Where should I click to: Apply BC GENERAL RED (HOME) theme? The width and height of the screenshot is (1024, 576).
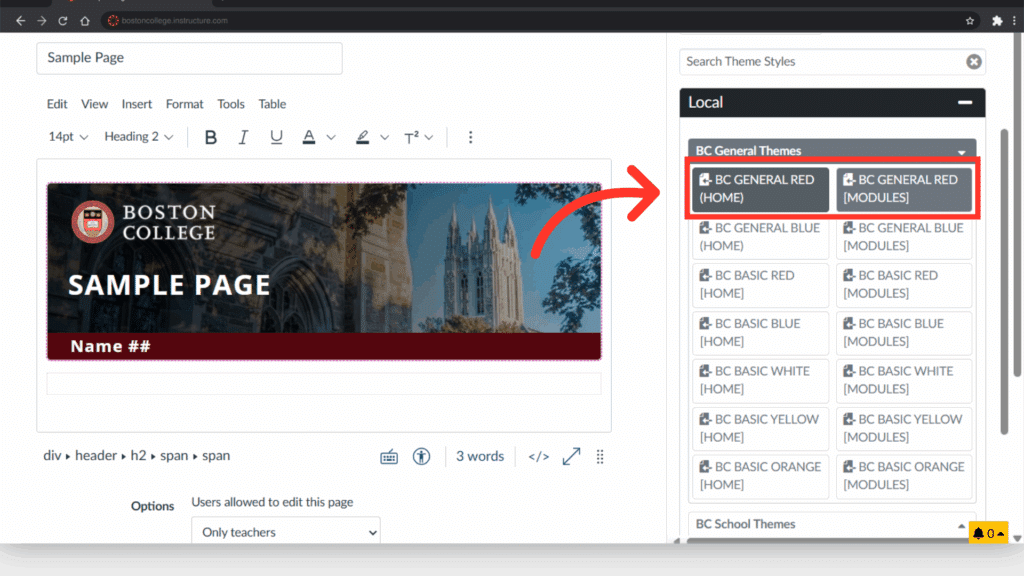pos(760,189)
